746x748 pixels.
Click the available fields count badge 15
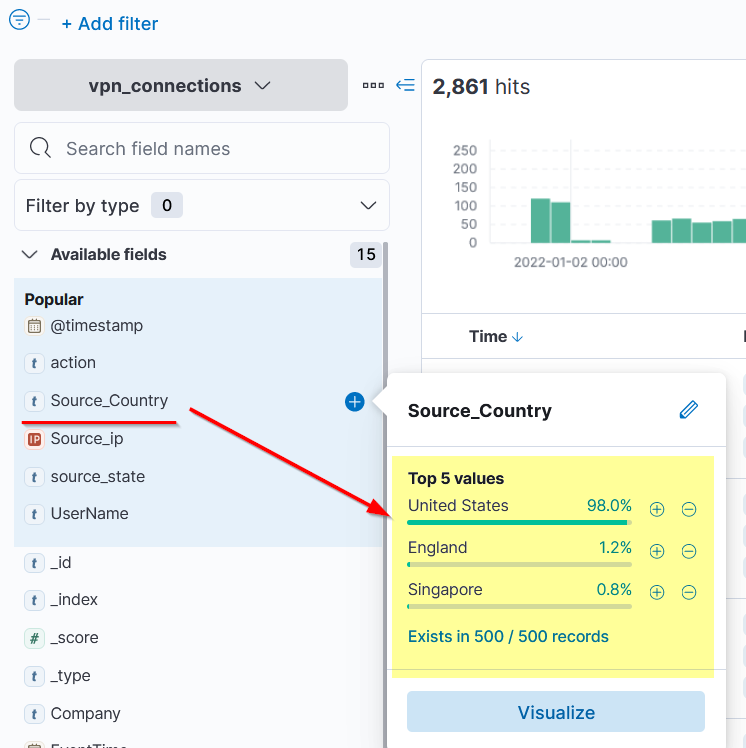[366, 254]
